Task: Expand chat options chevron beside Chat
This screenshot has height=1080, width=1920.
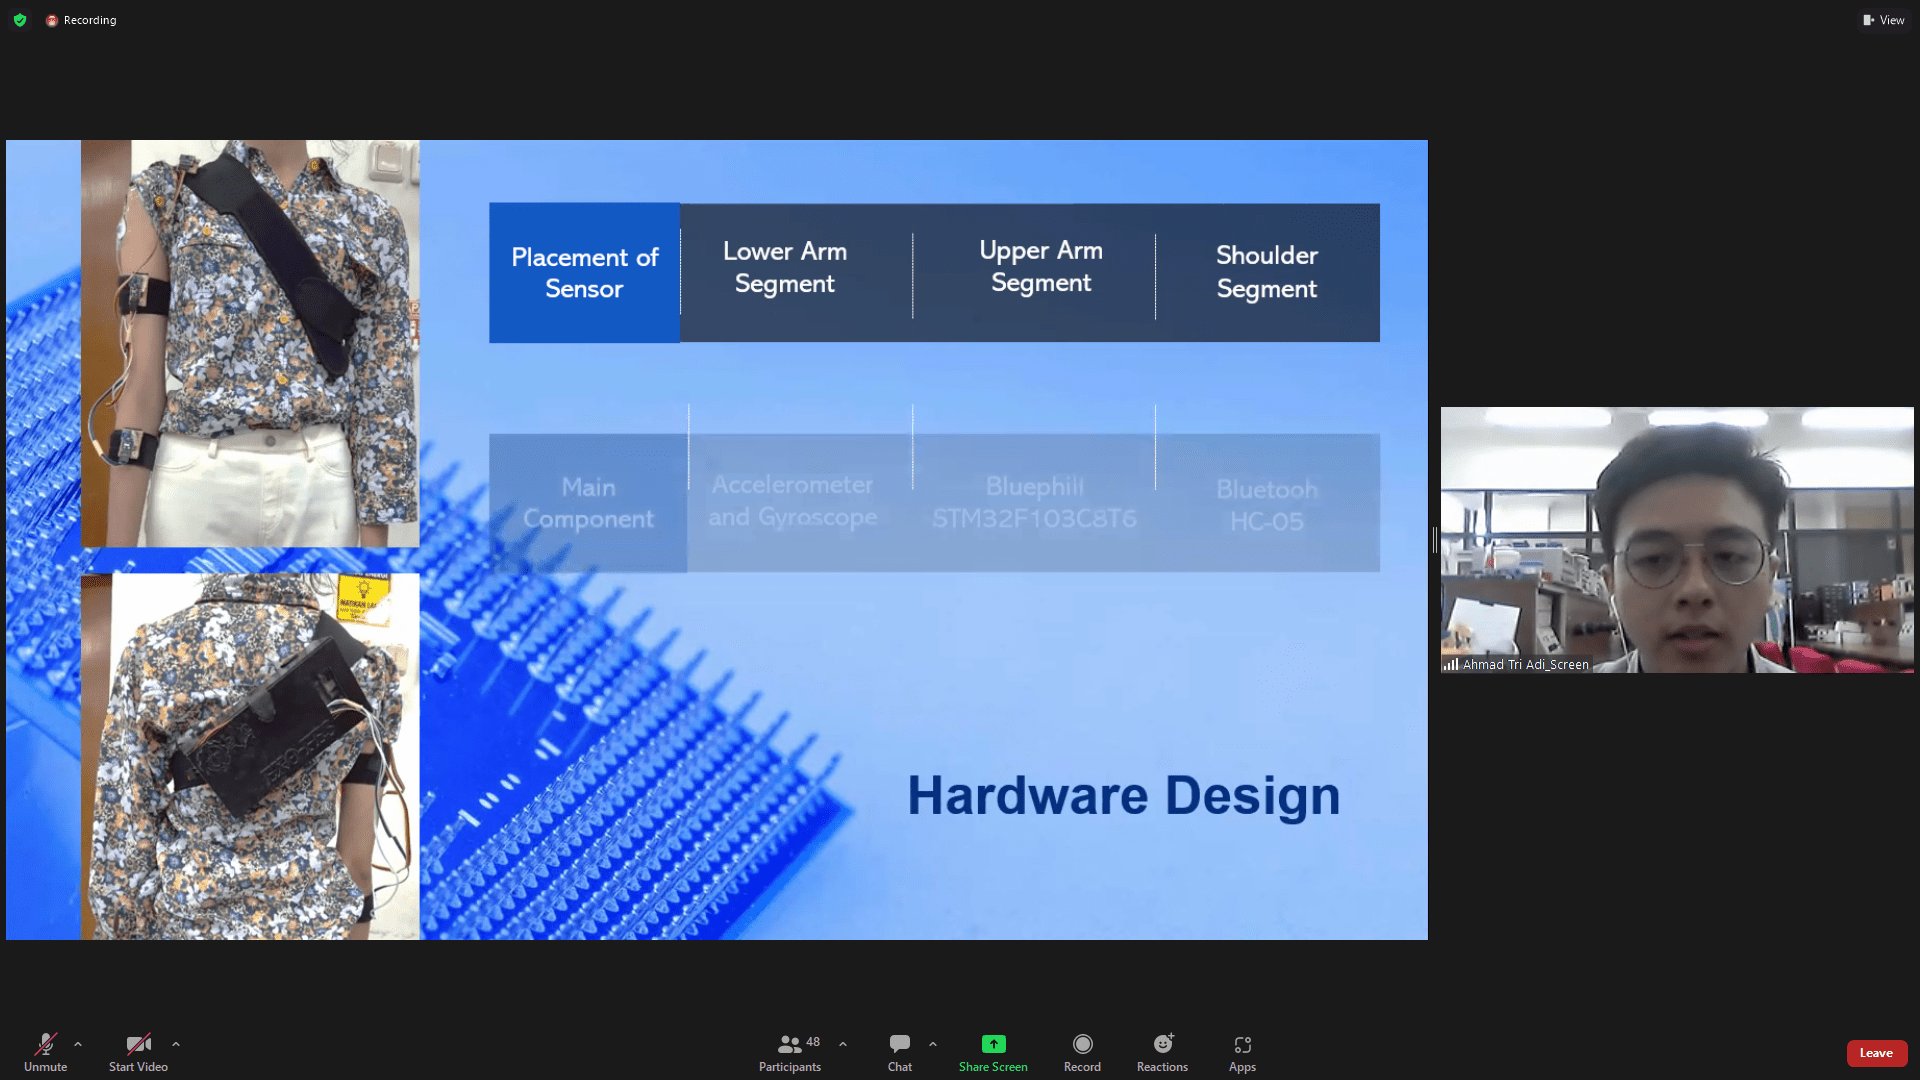Action: tap(933, 1044)
